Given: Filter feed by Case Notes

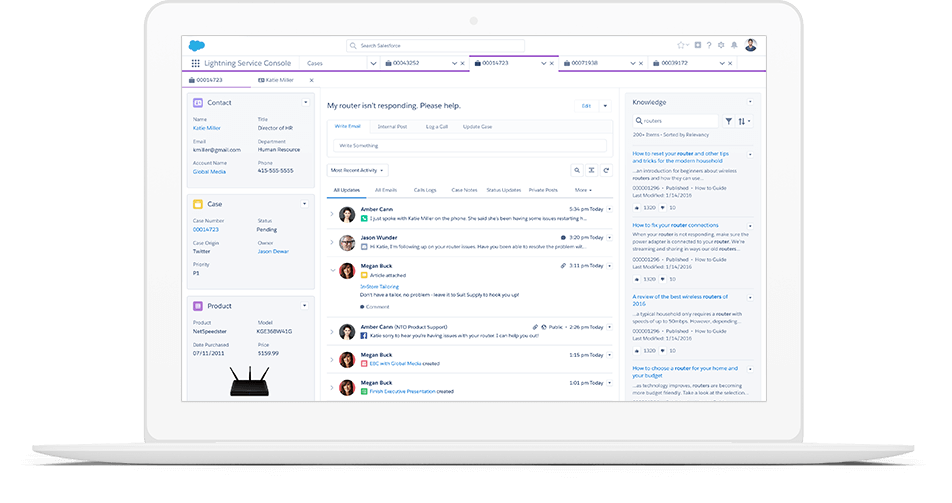Looking at the screenshot, I should 464,190.
